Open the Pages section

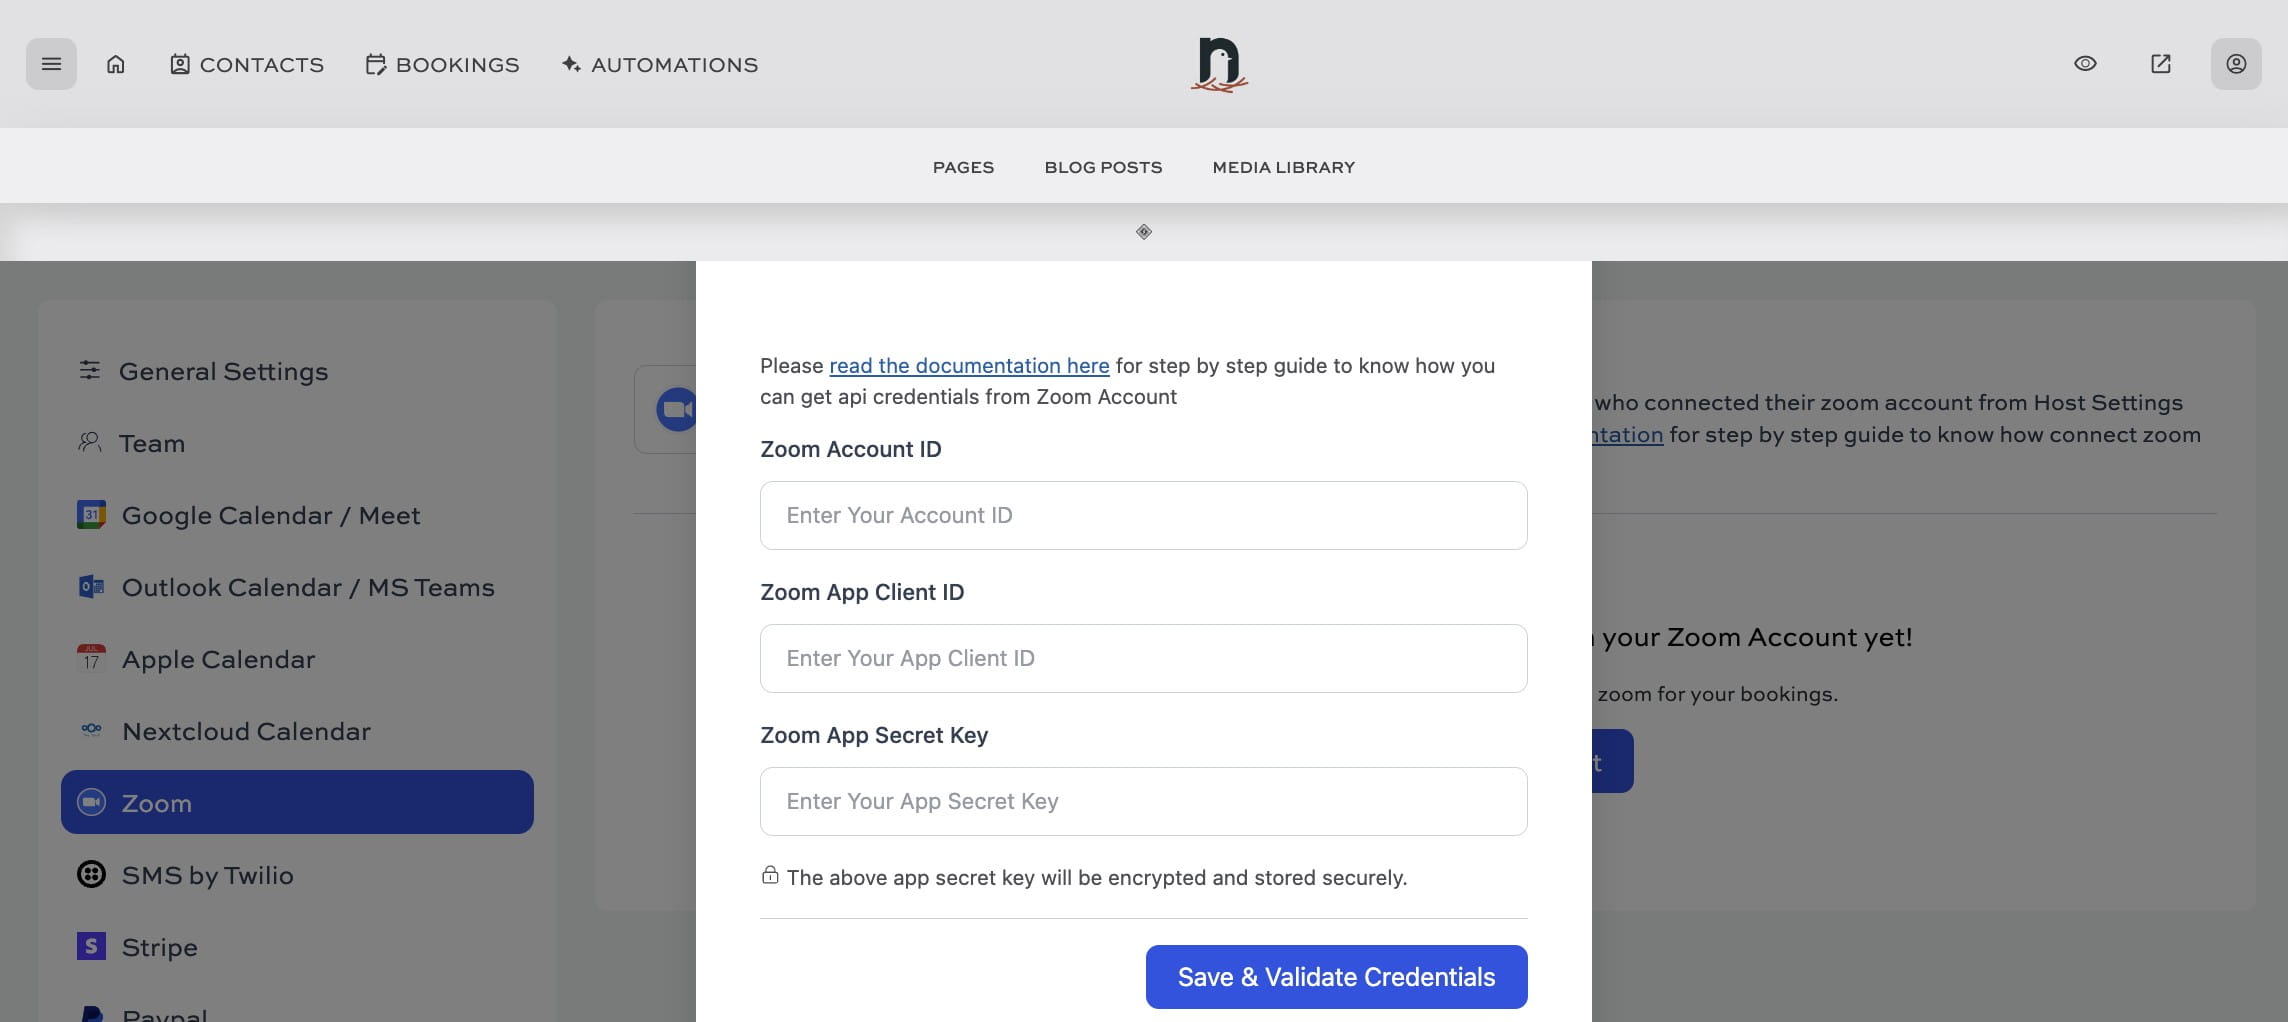point(963,167)
